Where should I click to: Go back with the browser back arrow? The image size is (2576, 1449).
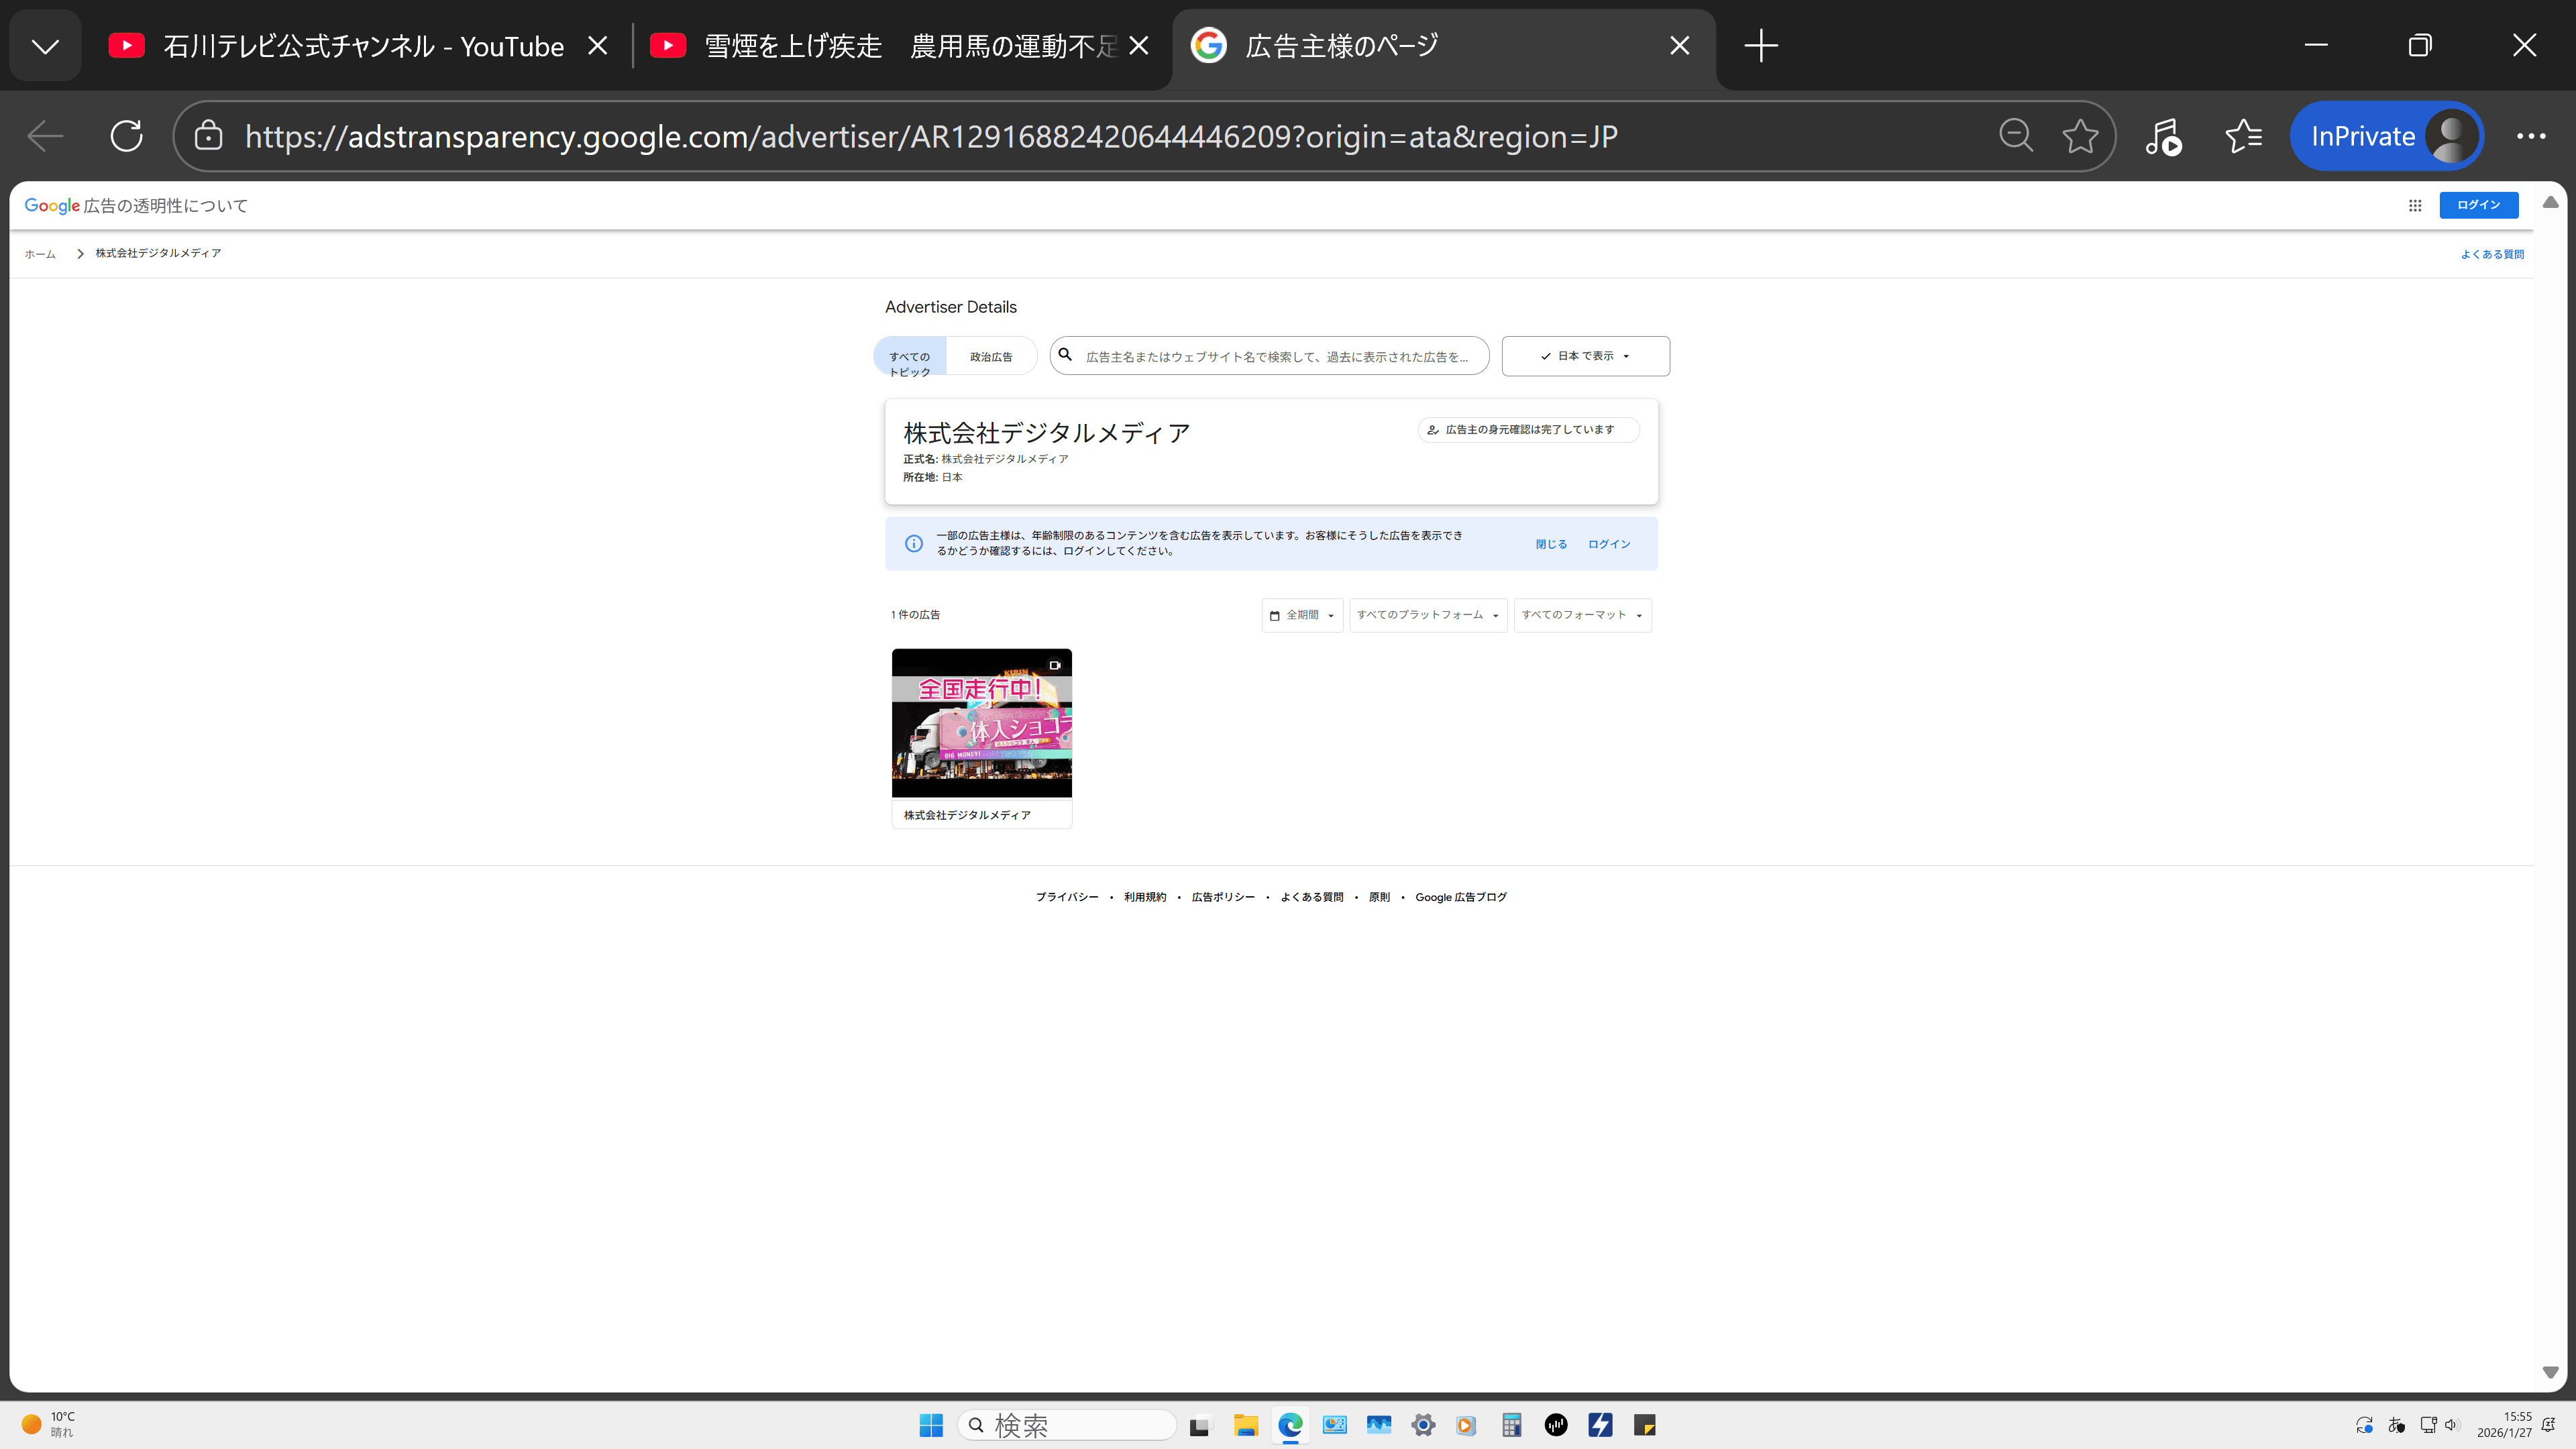45,136
